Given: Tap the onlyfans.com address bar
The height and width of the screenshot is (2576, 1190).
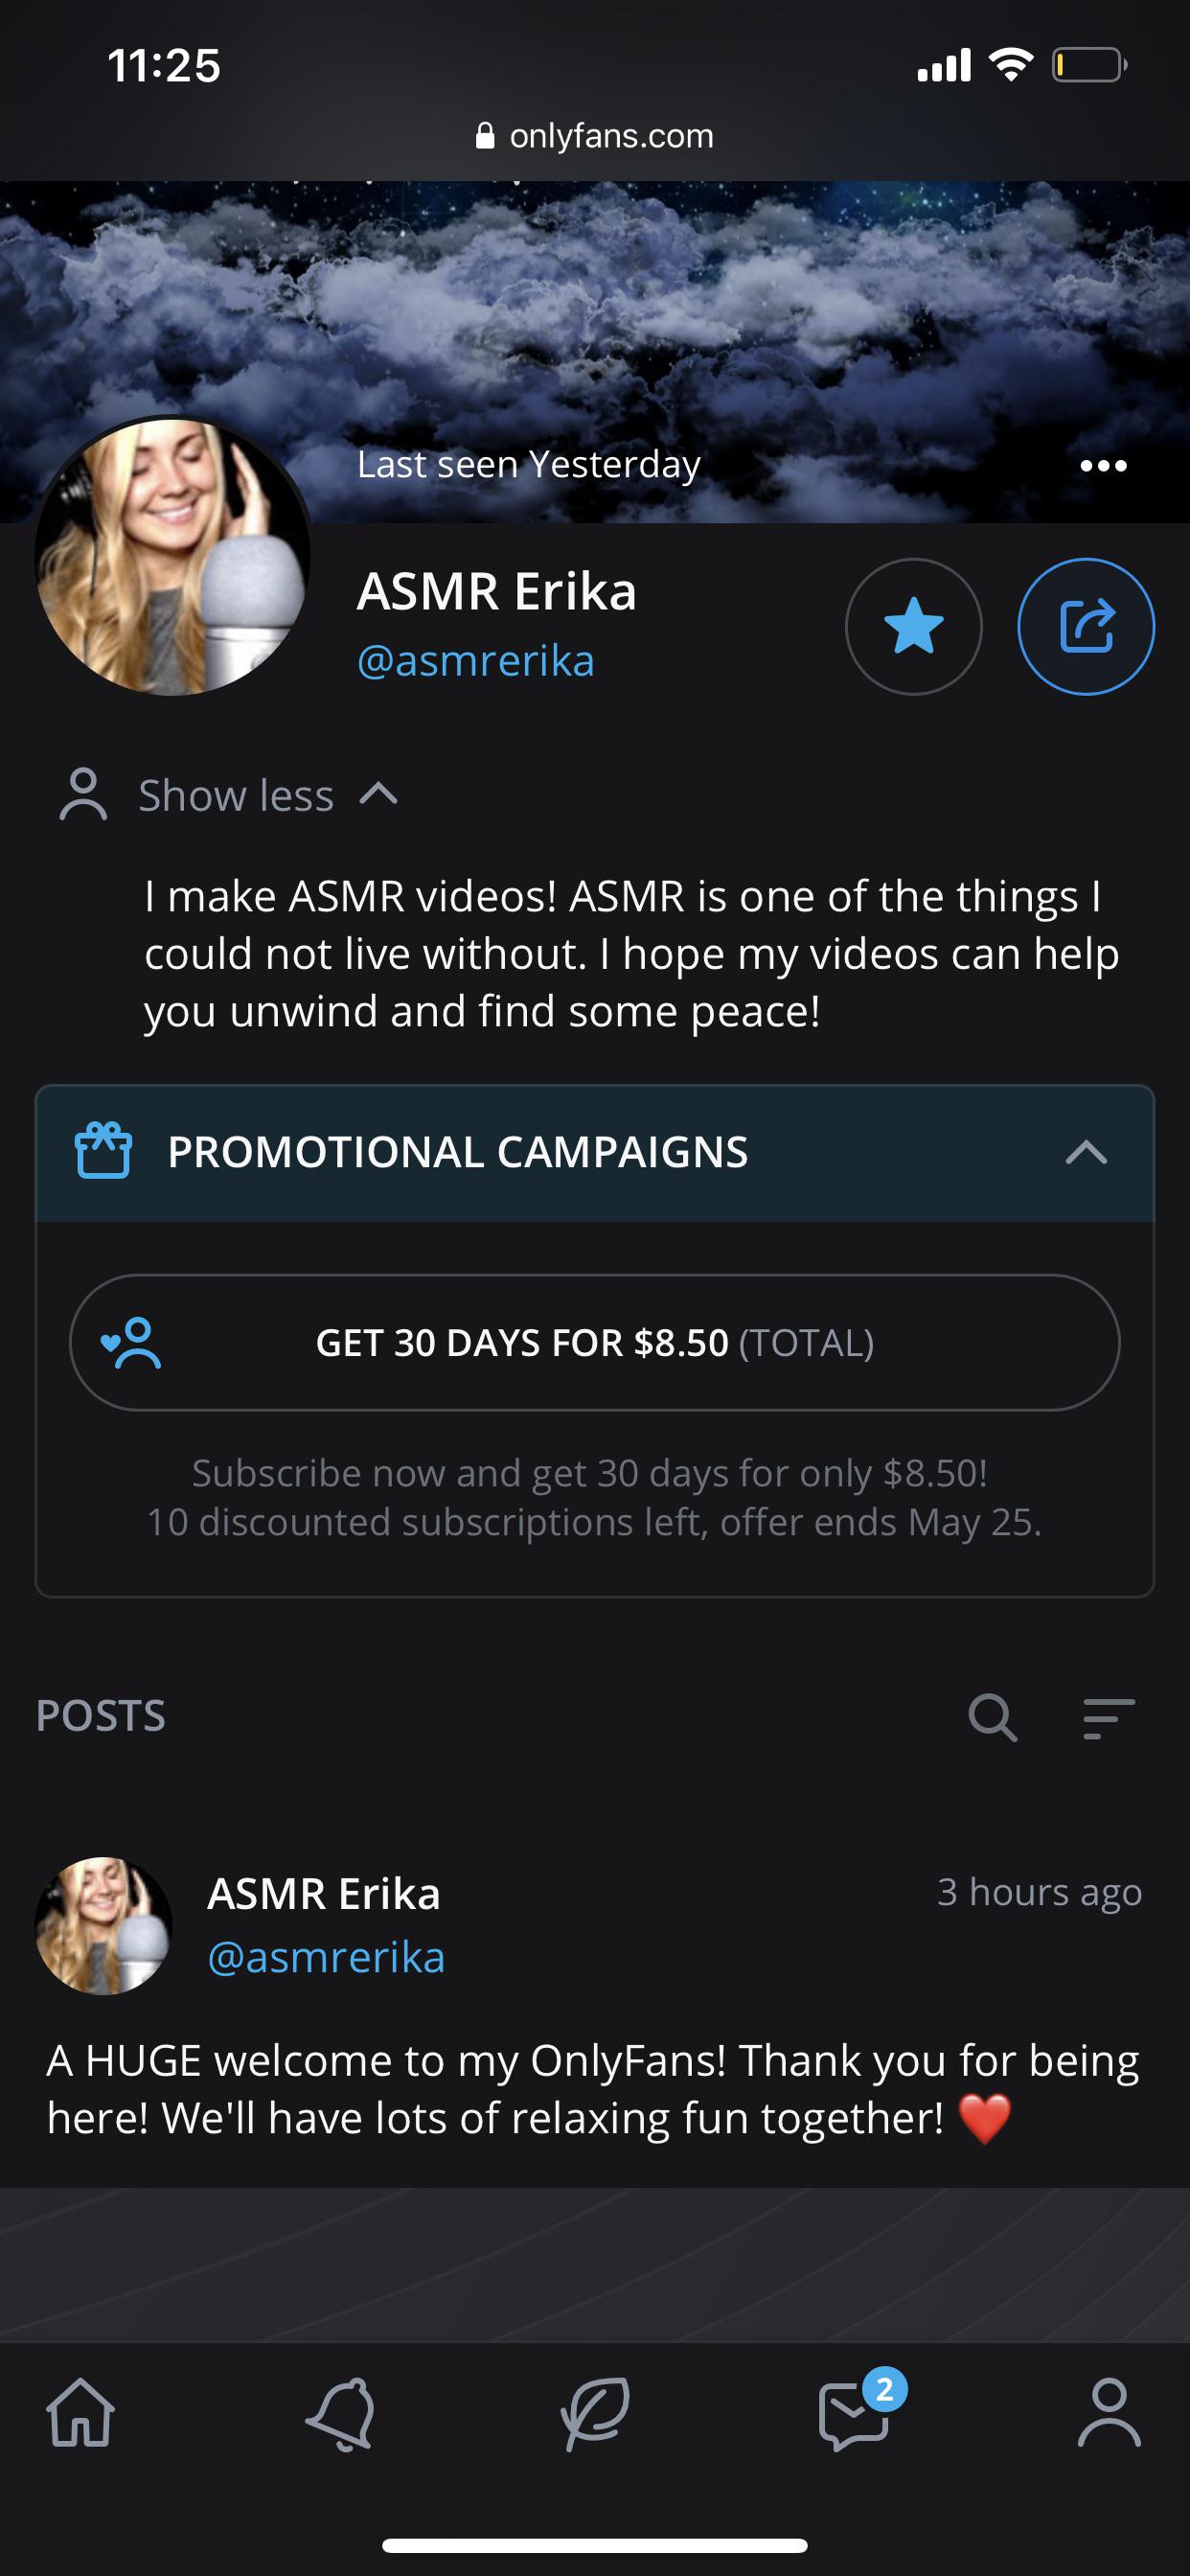Looking at the screenshot, I should pos(595,136).
